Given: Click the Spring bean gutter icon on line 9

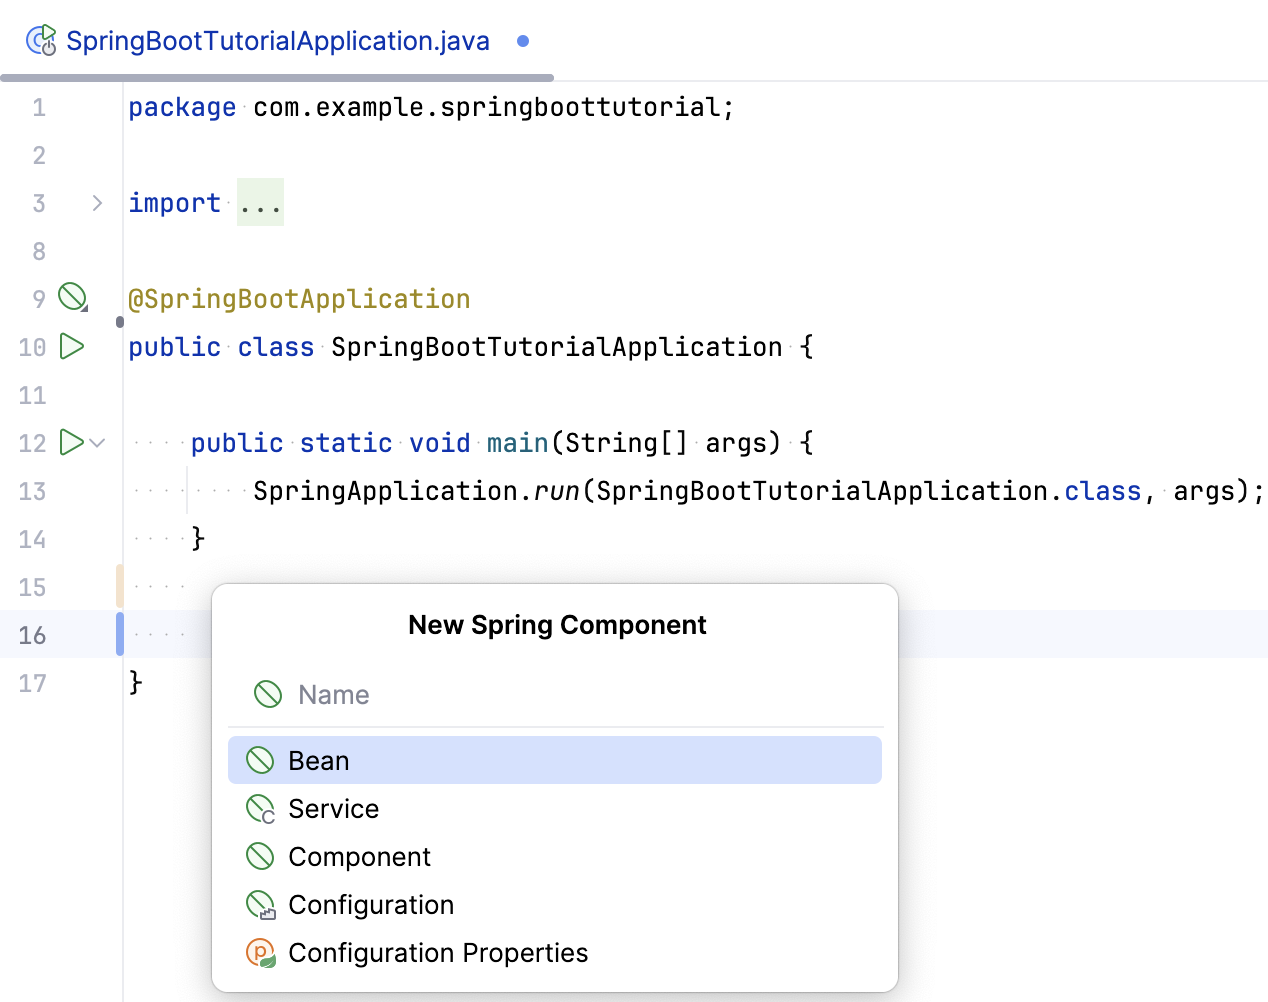Looking at the screenshot, I should pos(73,296).
